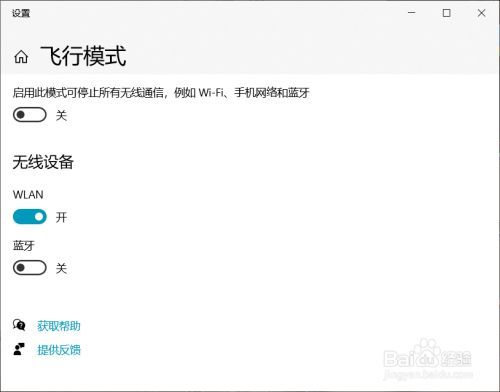Image resolution: width=500 pixels, height=392 pixels.
Task: Click the 蓝牙 label above its switch
Action: pos(24,246)
